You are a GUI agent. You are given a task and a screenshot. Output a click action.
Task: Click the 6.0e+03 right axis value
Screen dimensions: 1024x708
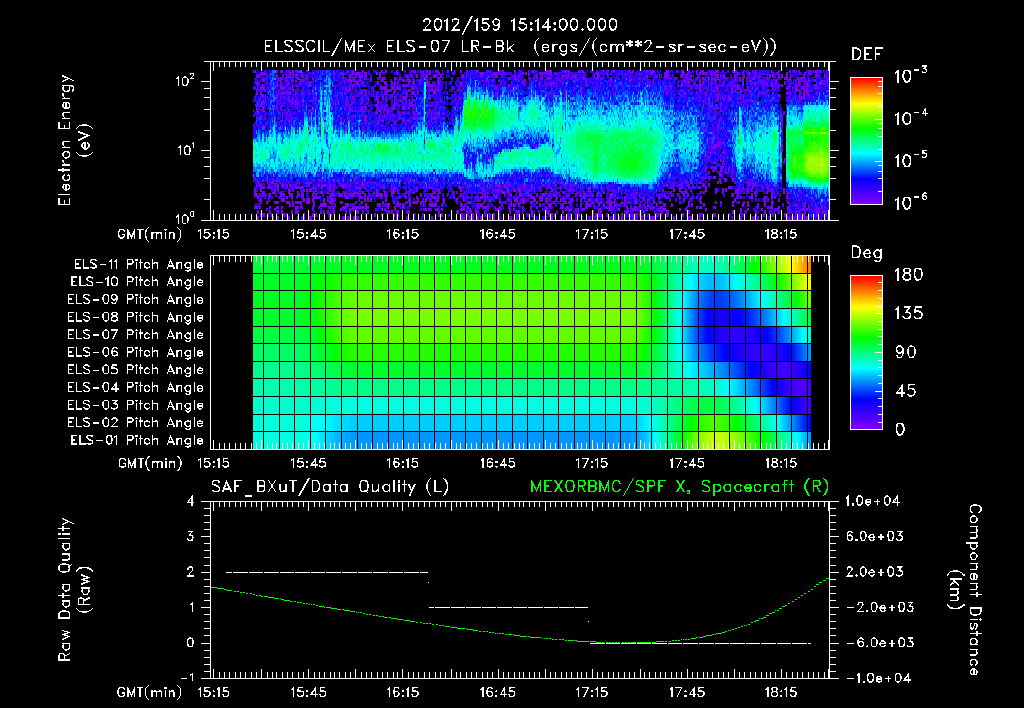pos(874,536)
